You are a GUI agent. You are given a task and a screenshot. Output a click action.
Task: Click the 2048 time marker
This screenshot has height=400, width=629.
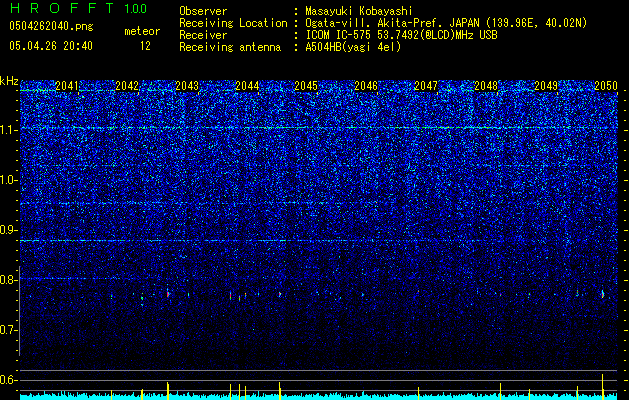pos(486,86)
